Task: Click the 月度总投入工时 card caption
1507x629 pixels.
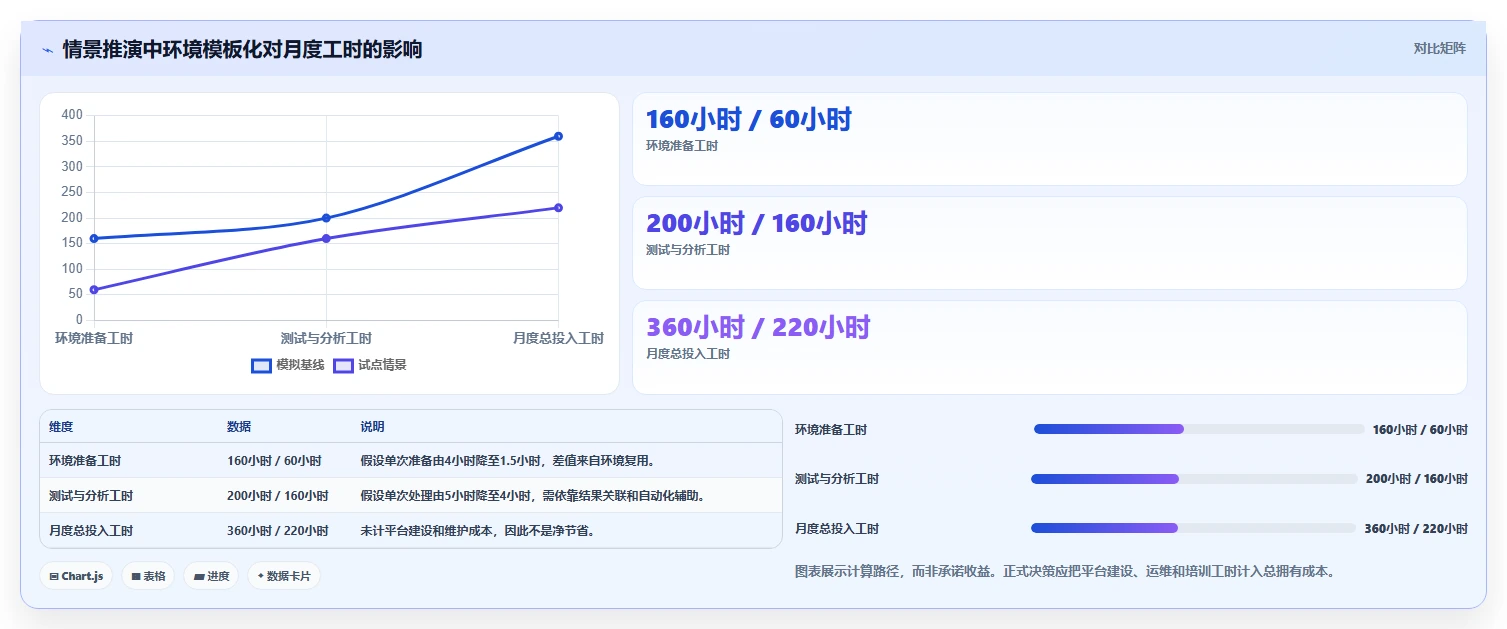Action: tap(688, 354)
